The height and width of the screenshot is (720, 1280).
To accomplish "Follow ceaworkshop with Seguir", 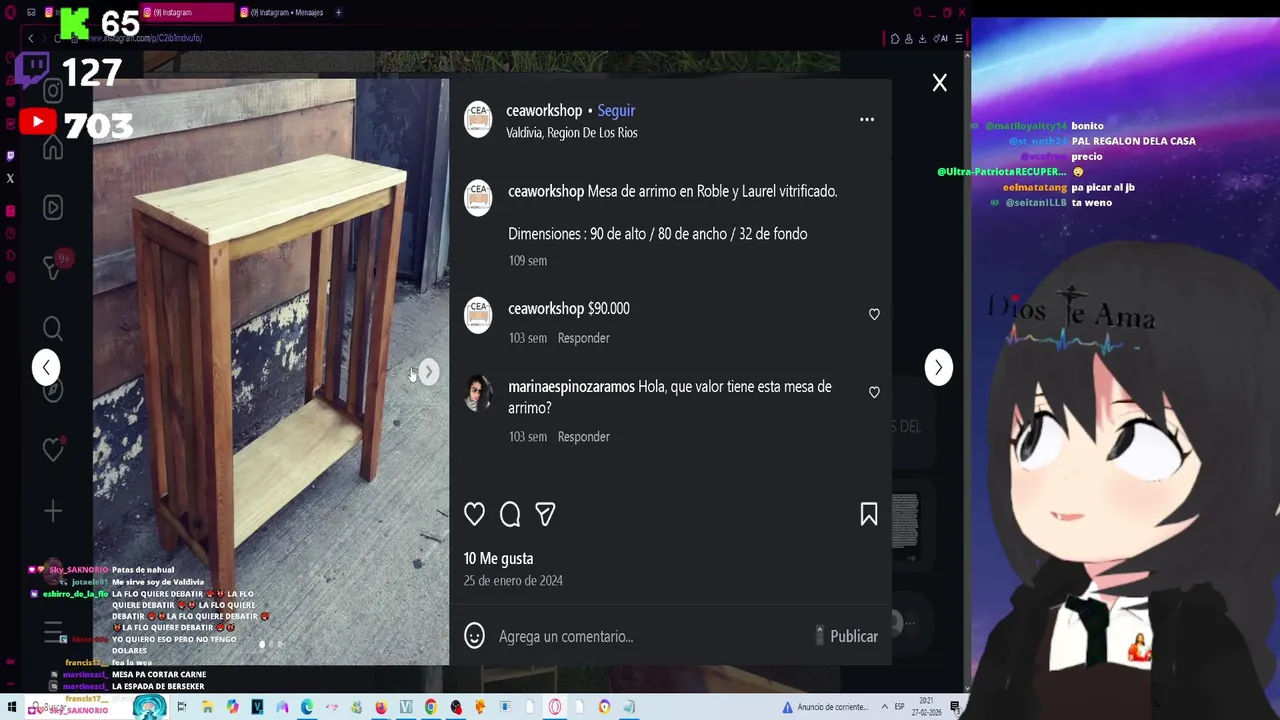I will [616, 110].
